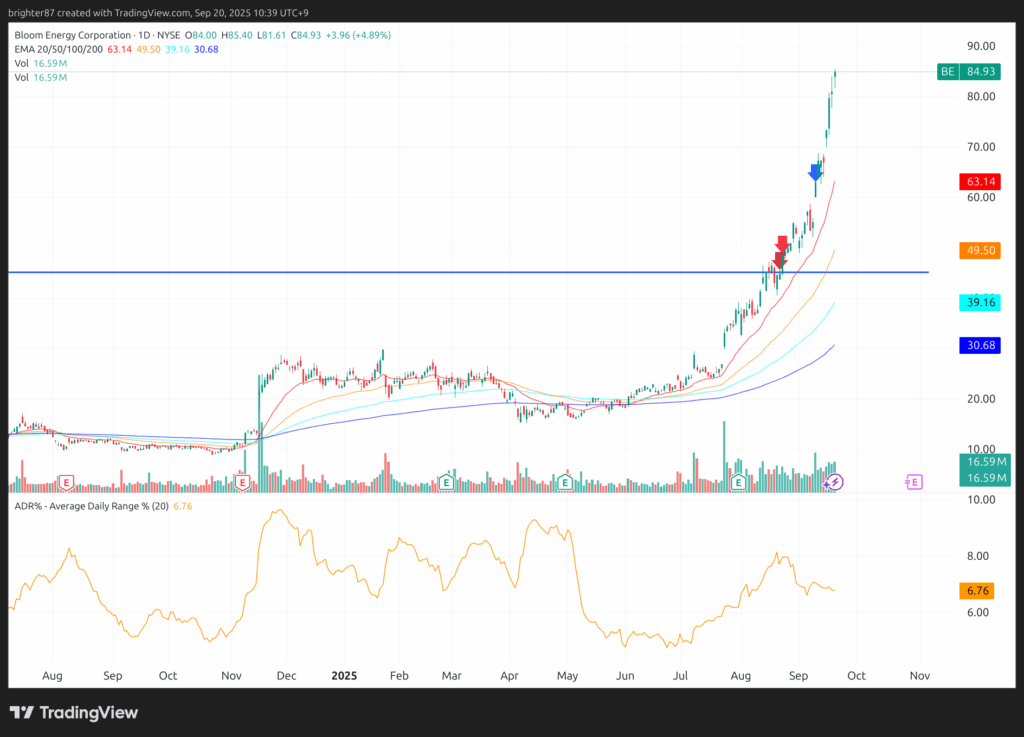Click the Feb label on time axis

tap(399, 676)
